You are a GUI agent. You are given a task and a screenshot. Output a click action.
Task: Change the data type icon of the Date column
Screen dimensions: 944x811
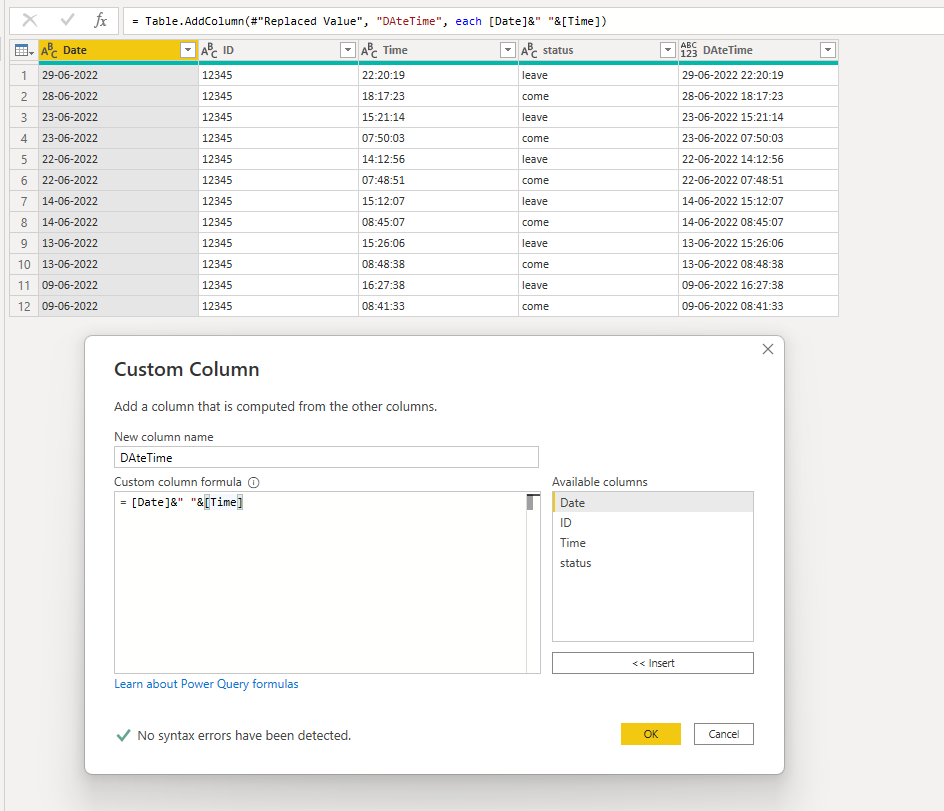[49, 51]
